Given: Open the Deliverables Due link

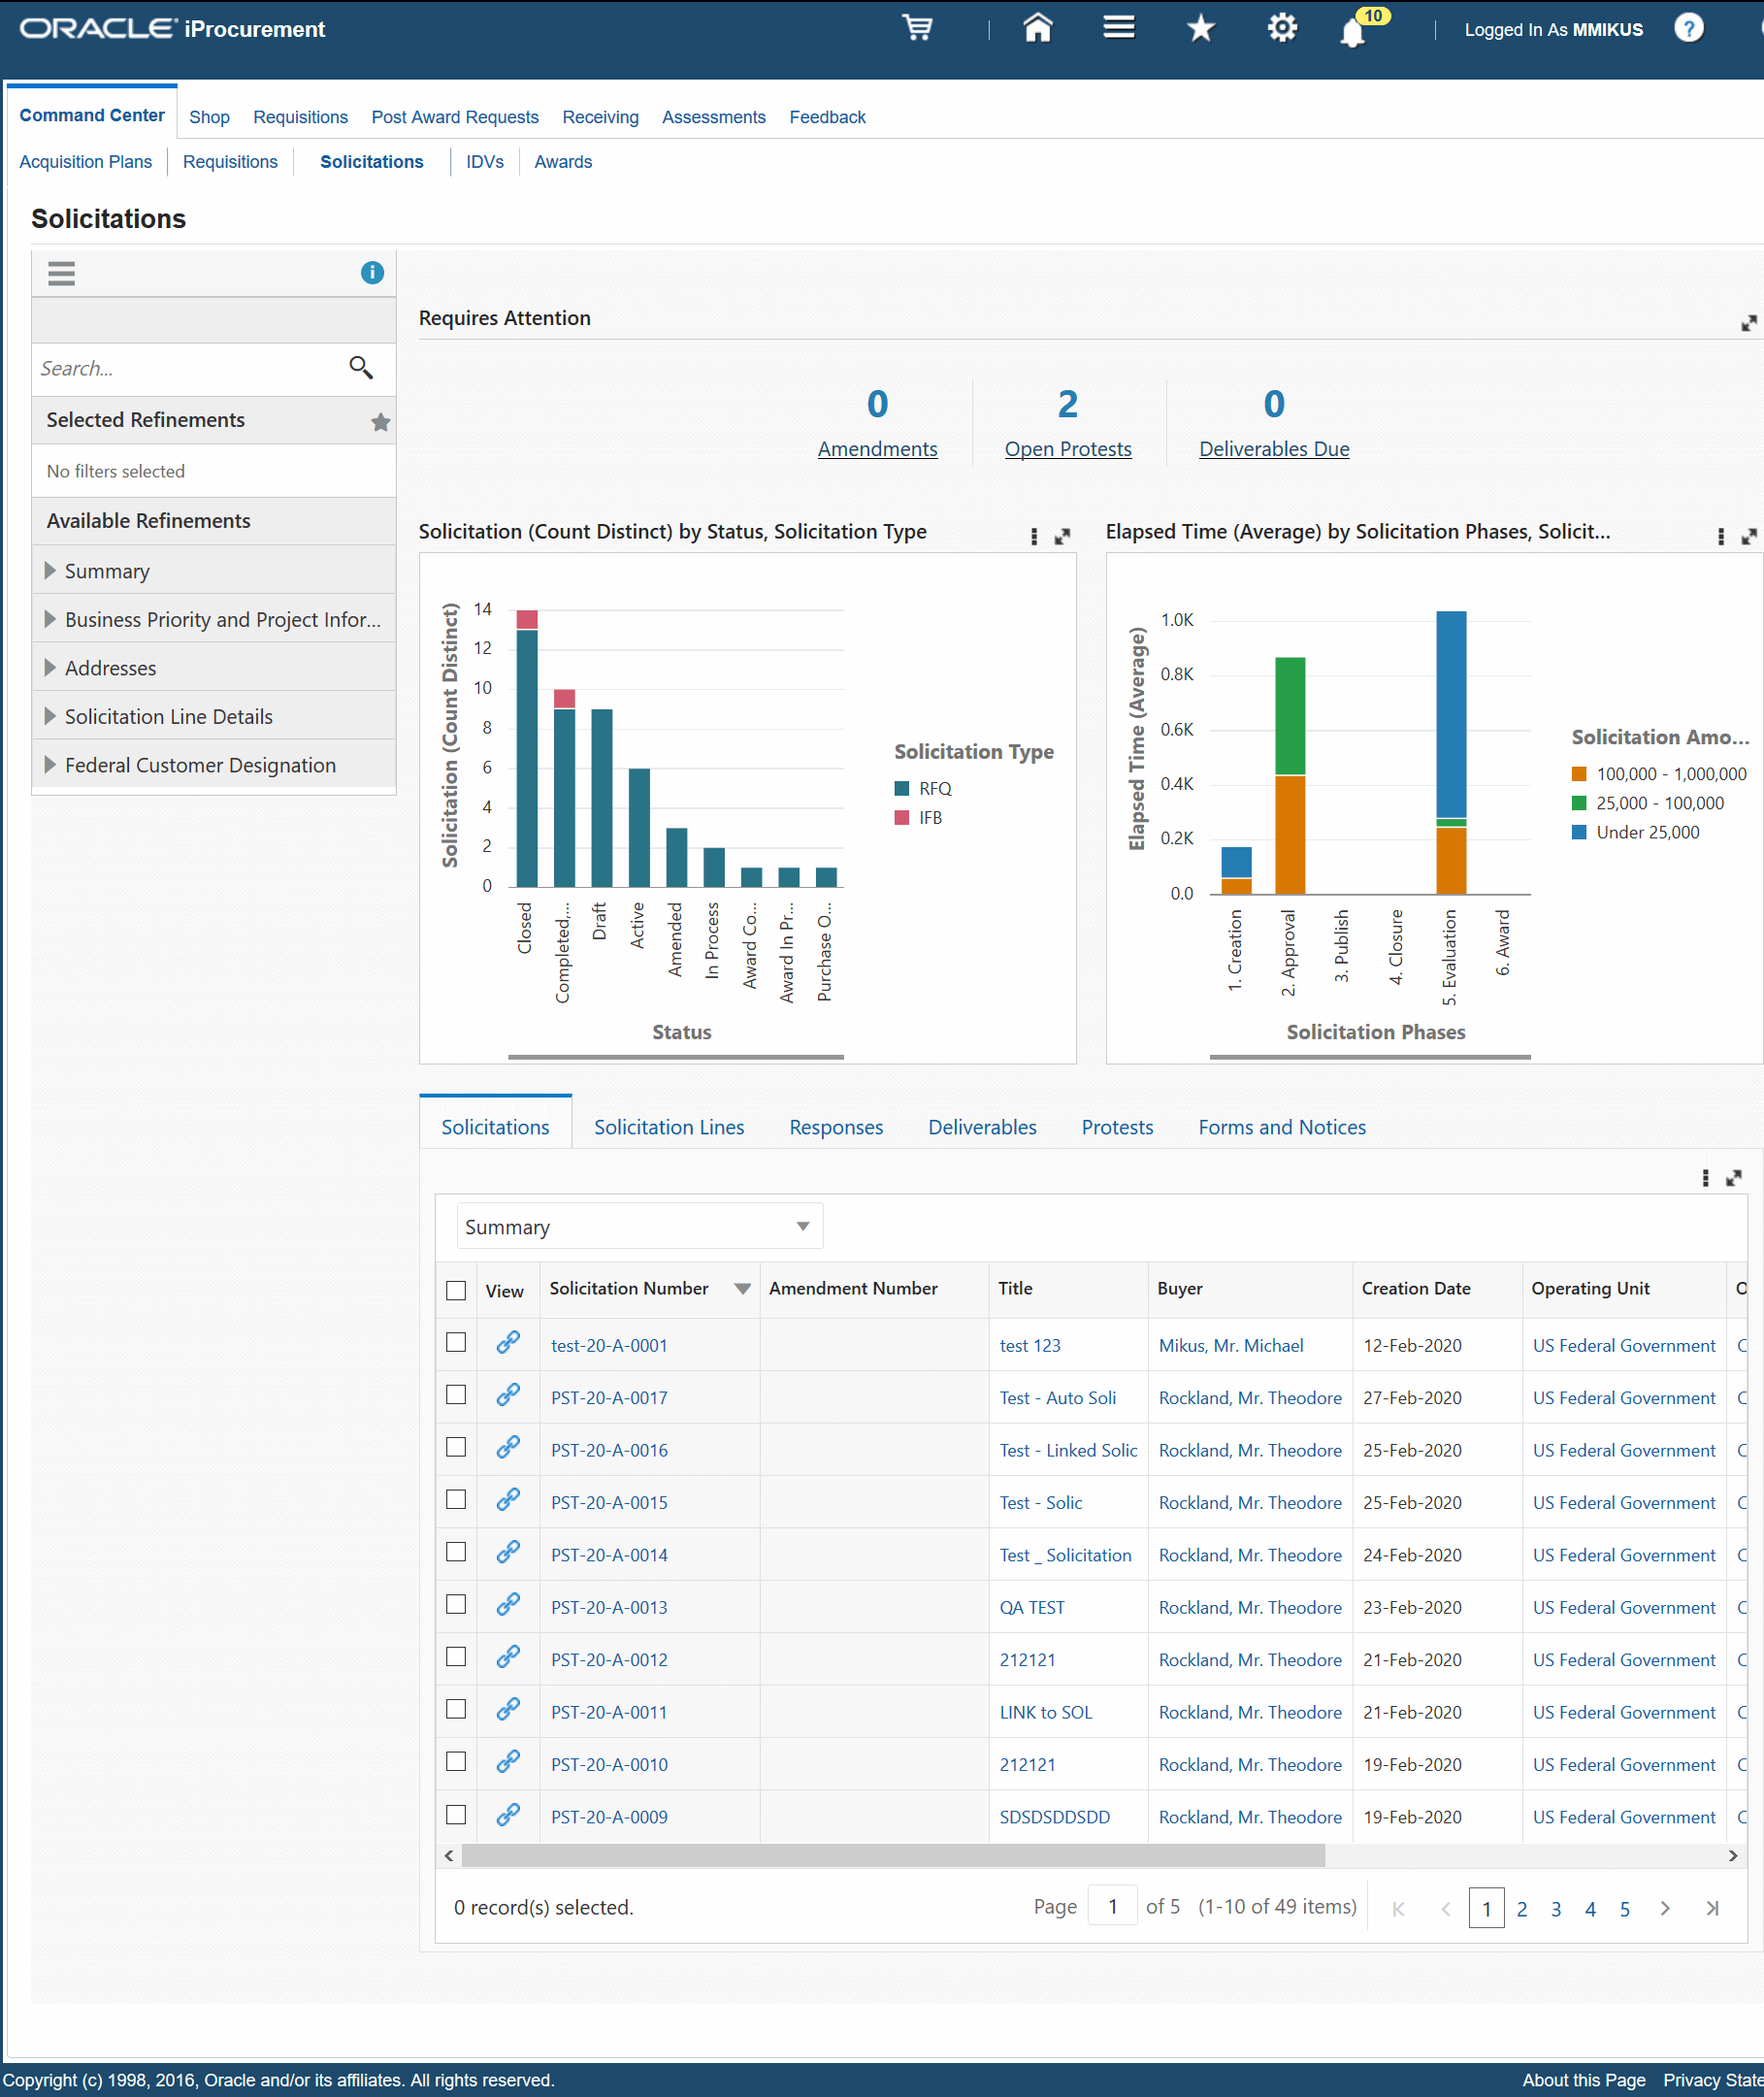Looking at the screenshot, I should coord(1274,449).
